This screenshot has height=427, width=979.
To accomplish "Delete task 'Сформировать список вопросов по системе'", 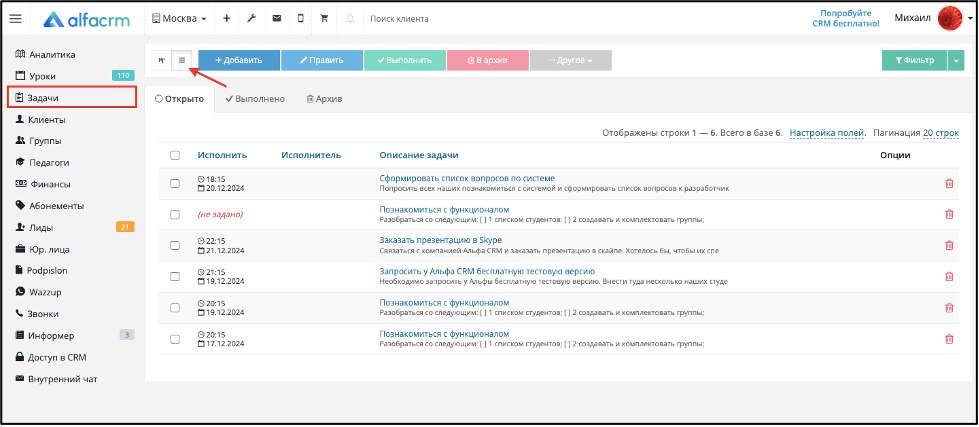I will 949,184.
